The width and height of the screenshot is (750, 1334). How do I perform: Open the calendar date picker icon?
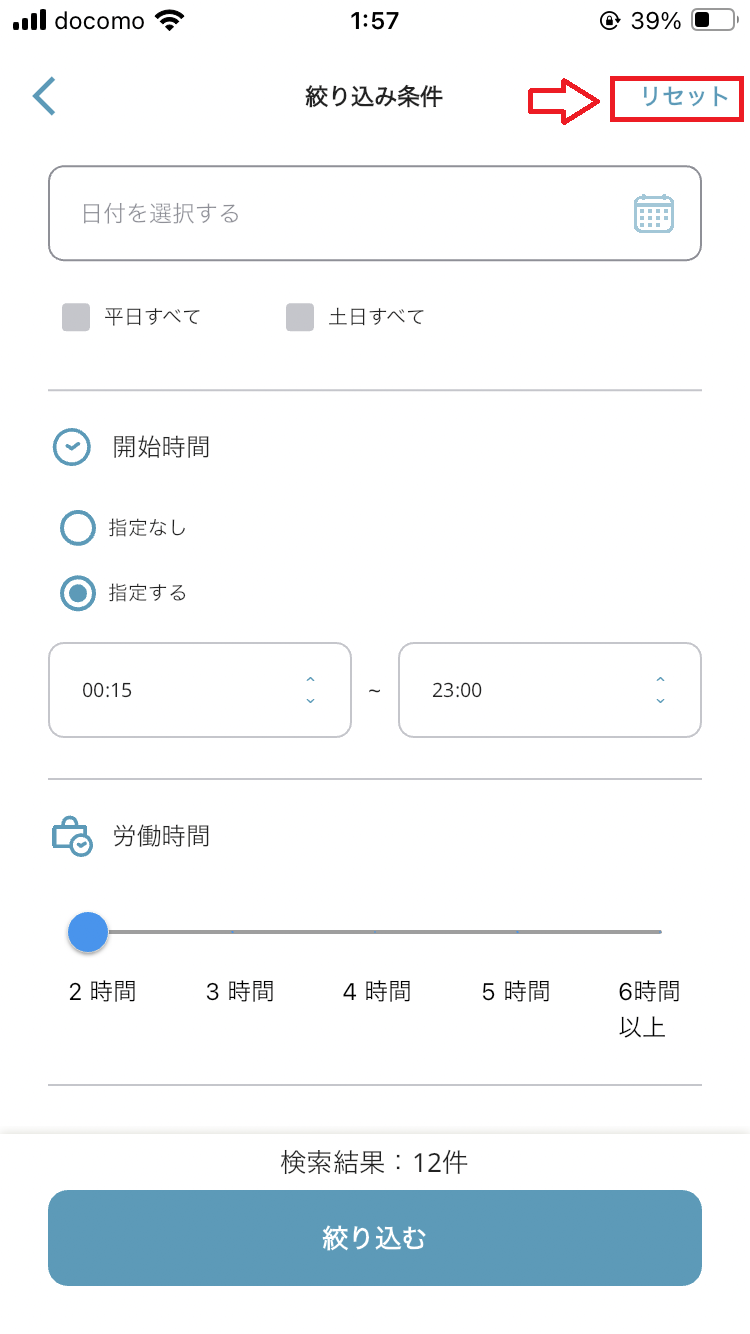pos(654,214)
